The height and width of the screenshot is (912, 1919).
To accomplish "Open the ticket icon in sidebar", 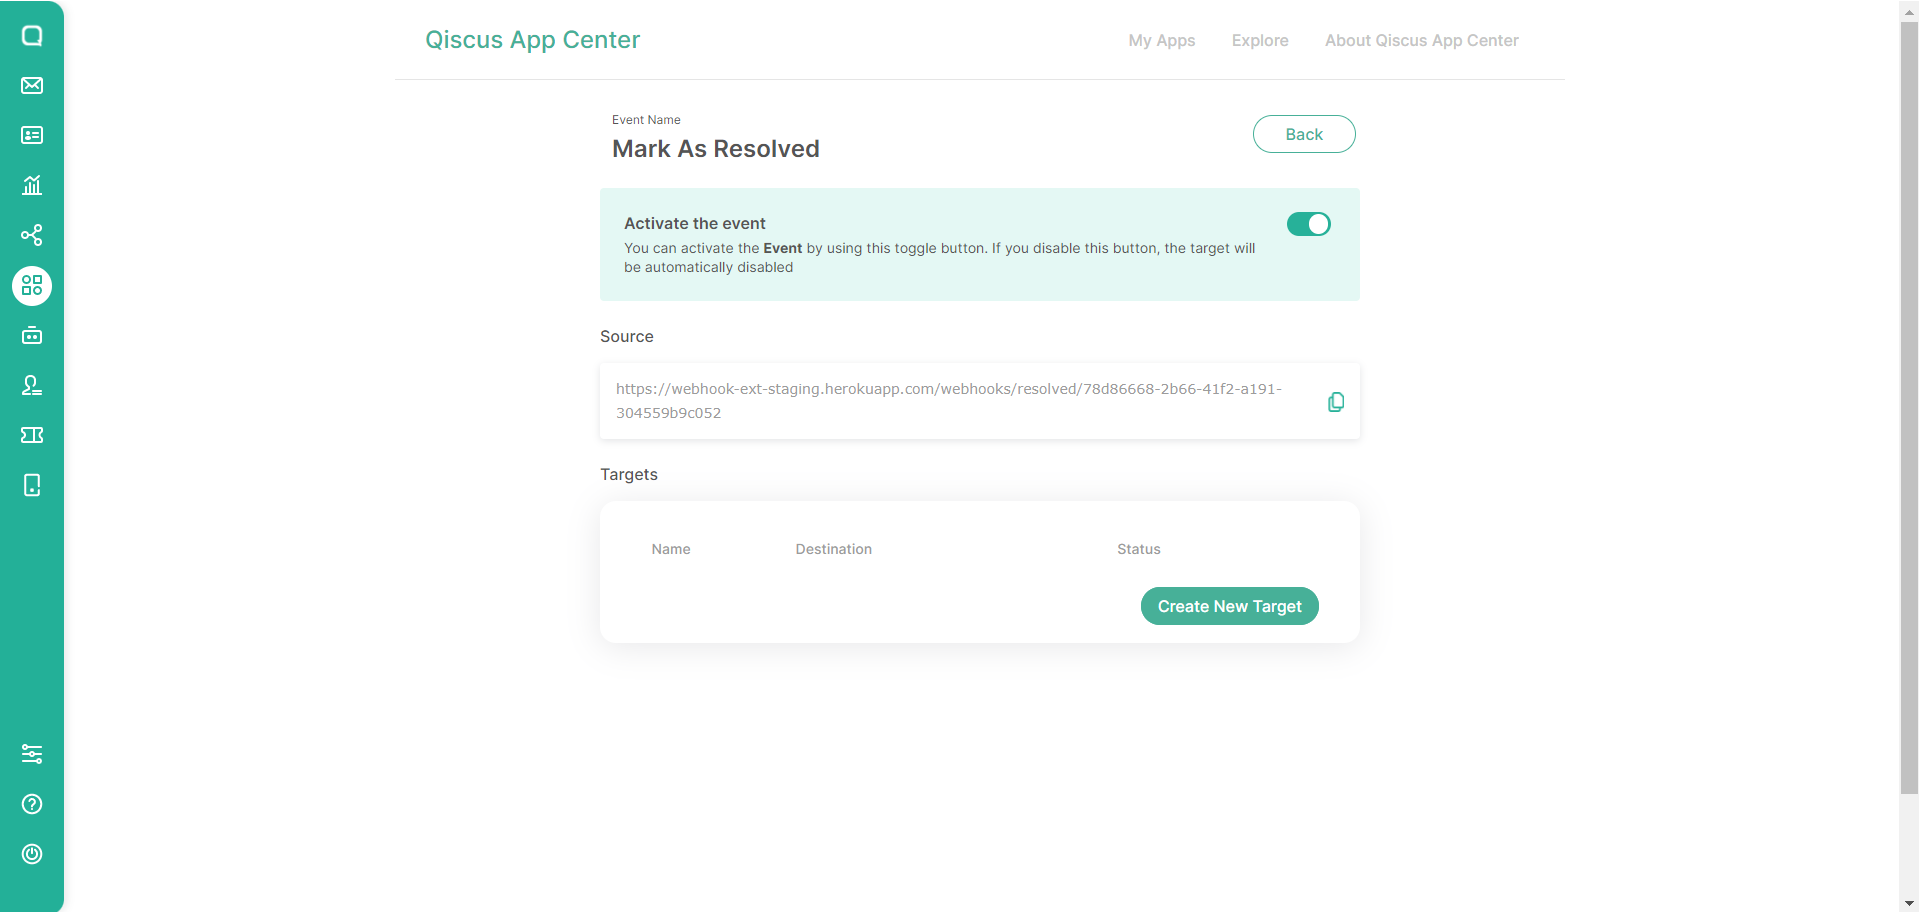I will coord(32,435).
